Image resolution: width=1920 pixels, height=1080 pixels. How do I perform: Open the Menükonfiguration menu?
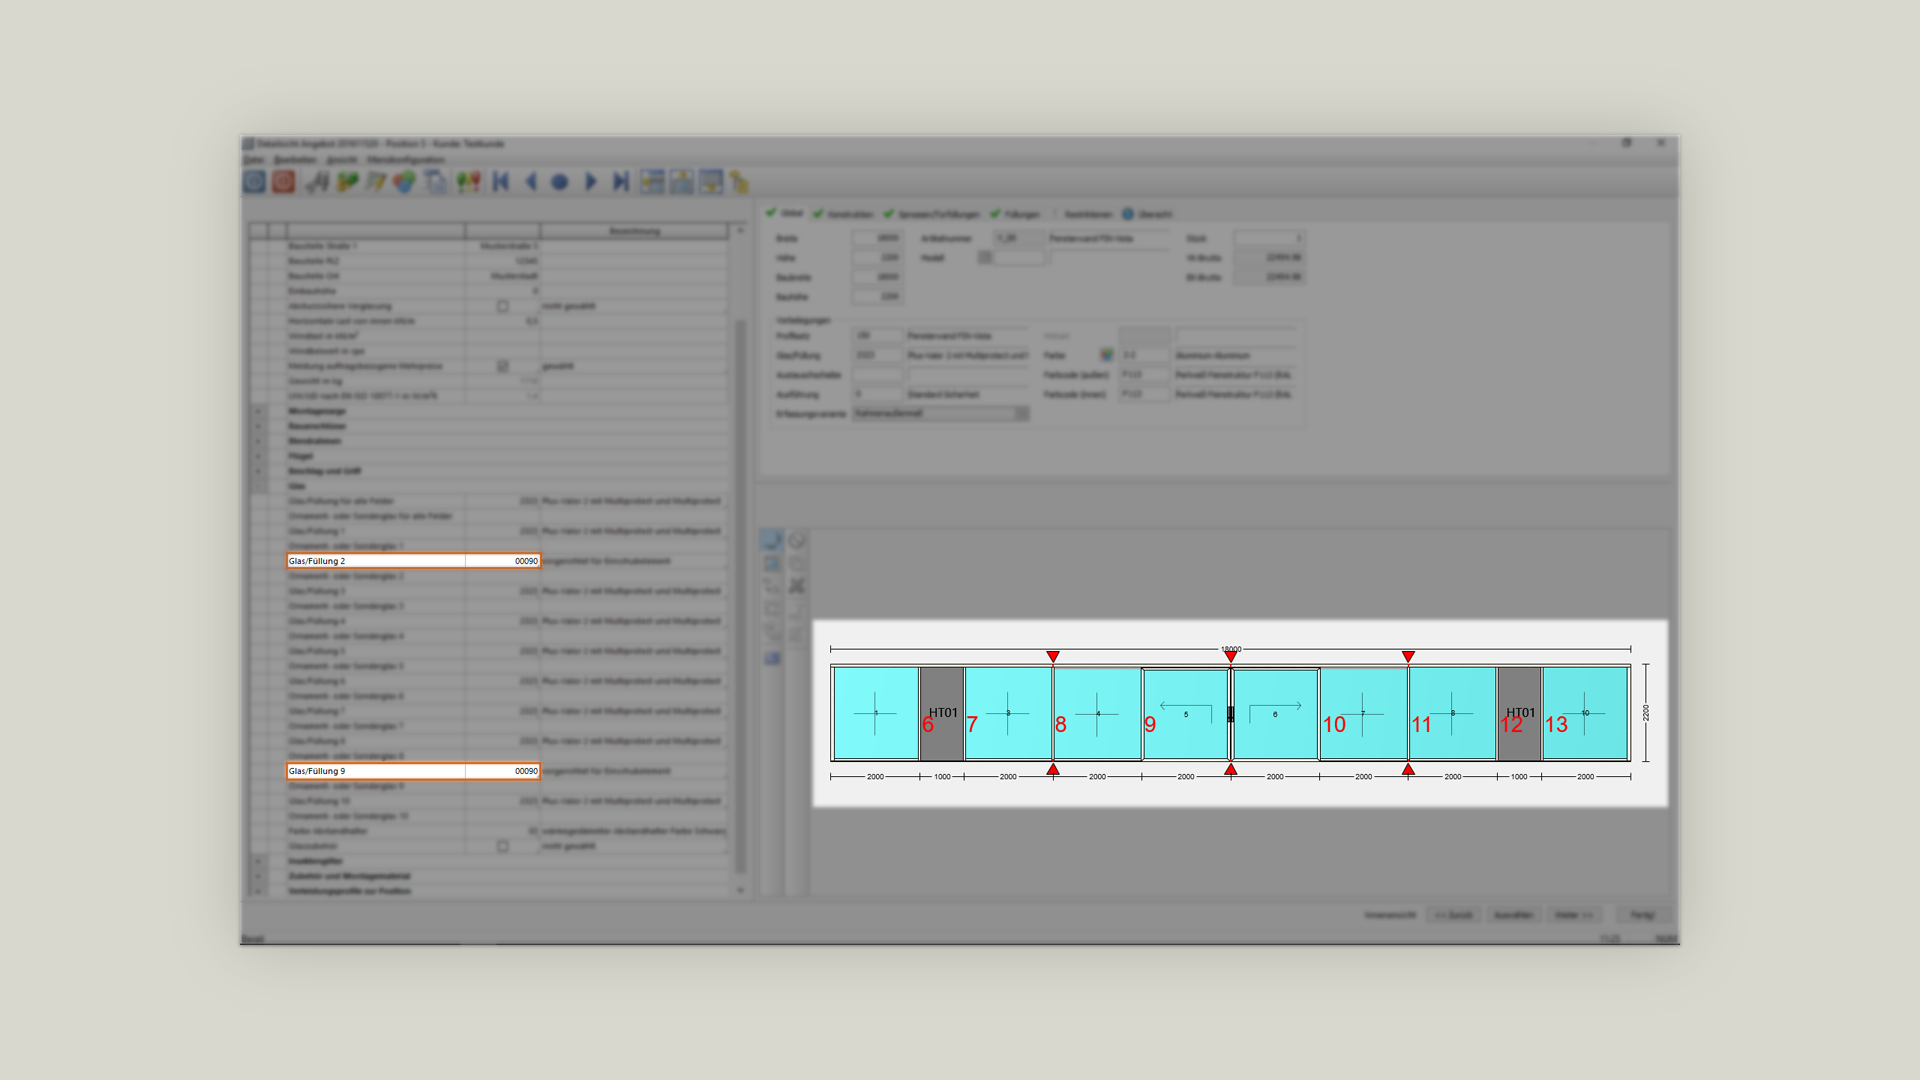click(x=405, y=160)
